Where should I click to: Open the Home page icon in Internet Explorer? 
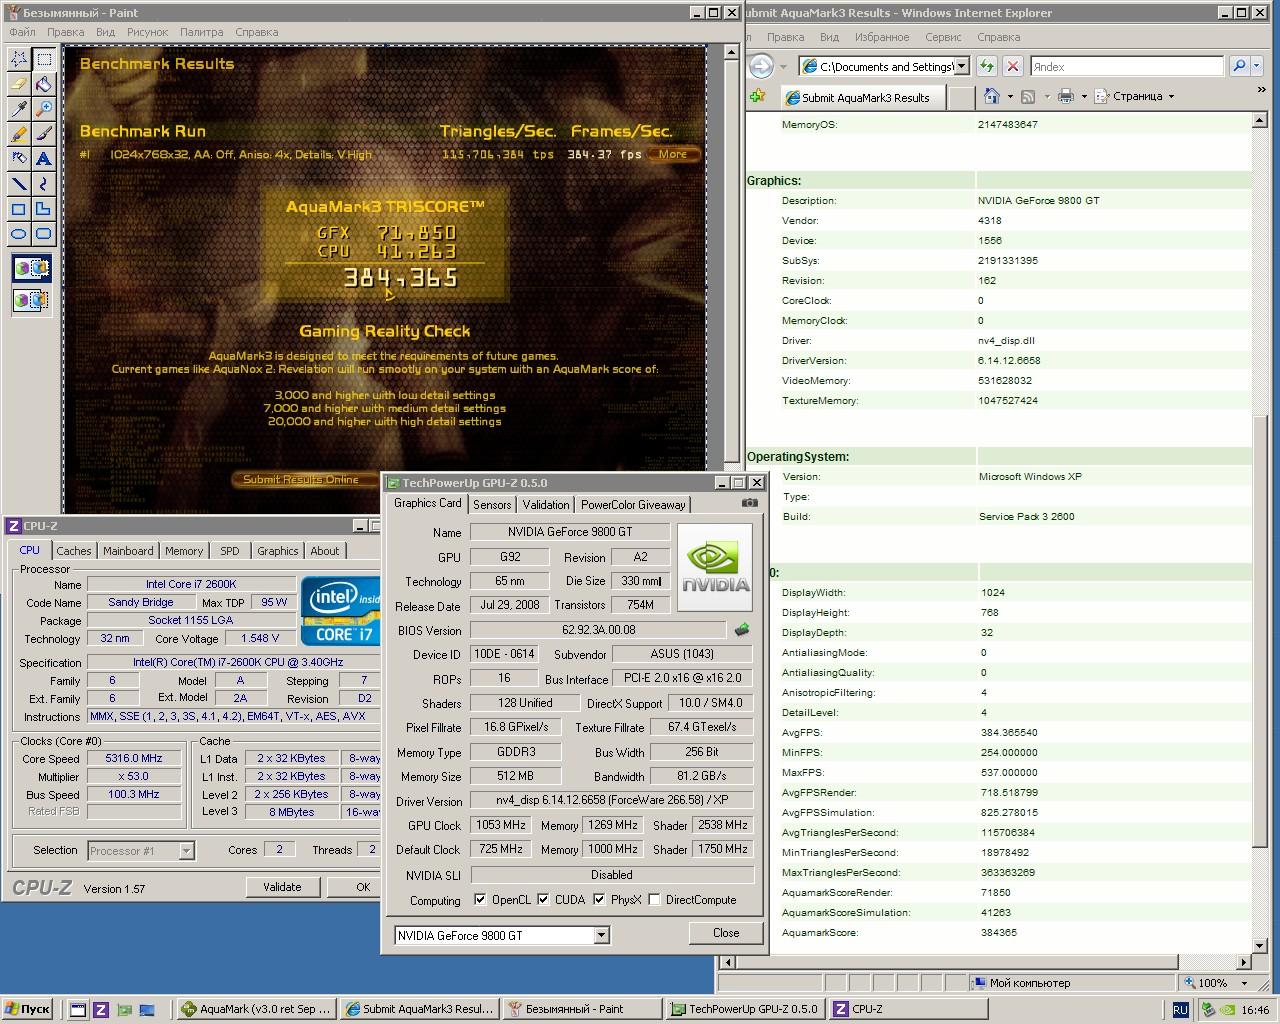coord(992,96)
